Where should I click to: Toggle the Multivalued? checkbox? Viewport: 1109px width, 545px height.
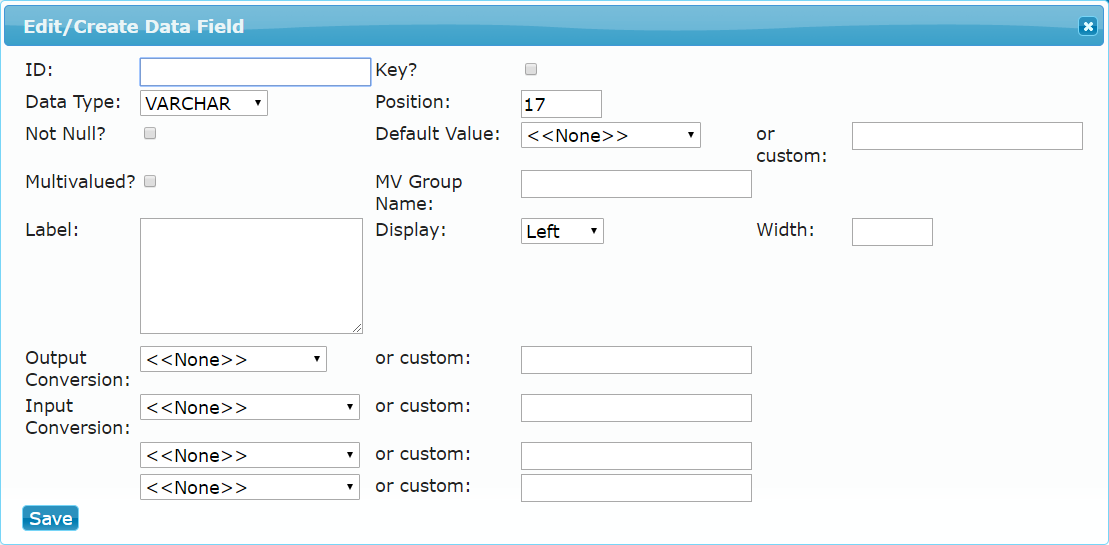150,182
